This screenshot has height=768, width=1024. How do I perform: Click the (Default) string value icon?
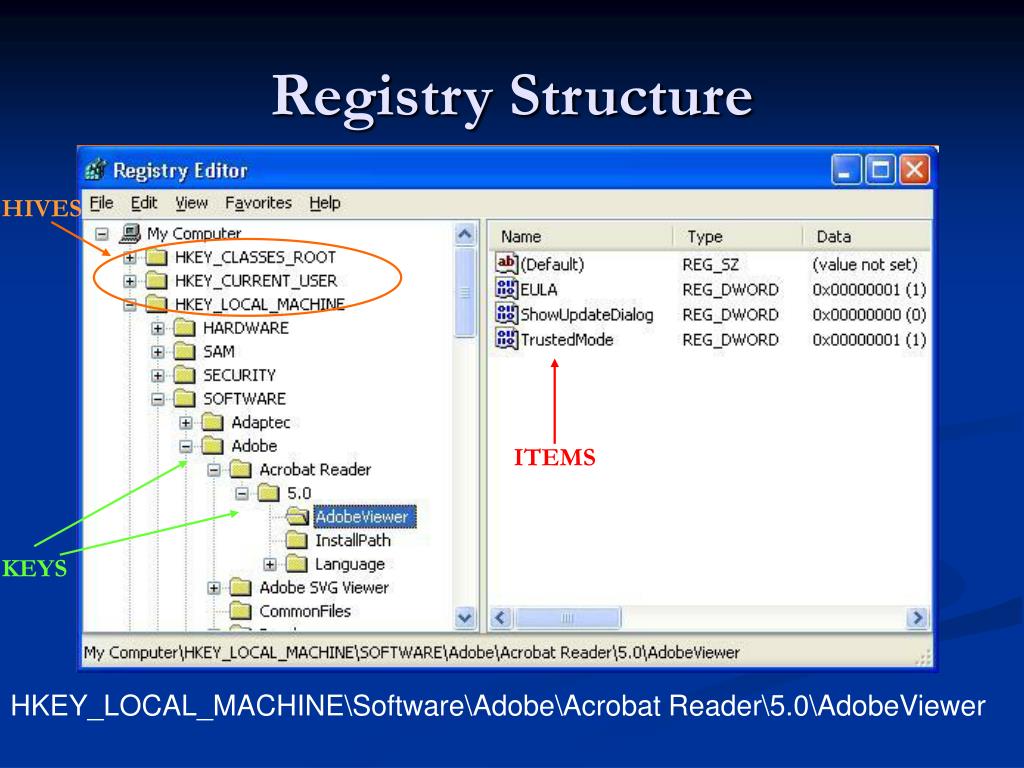(x=507, y=263)
